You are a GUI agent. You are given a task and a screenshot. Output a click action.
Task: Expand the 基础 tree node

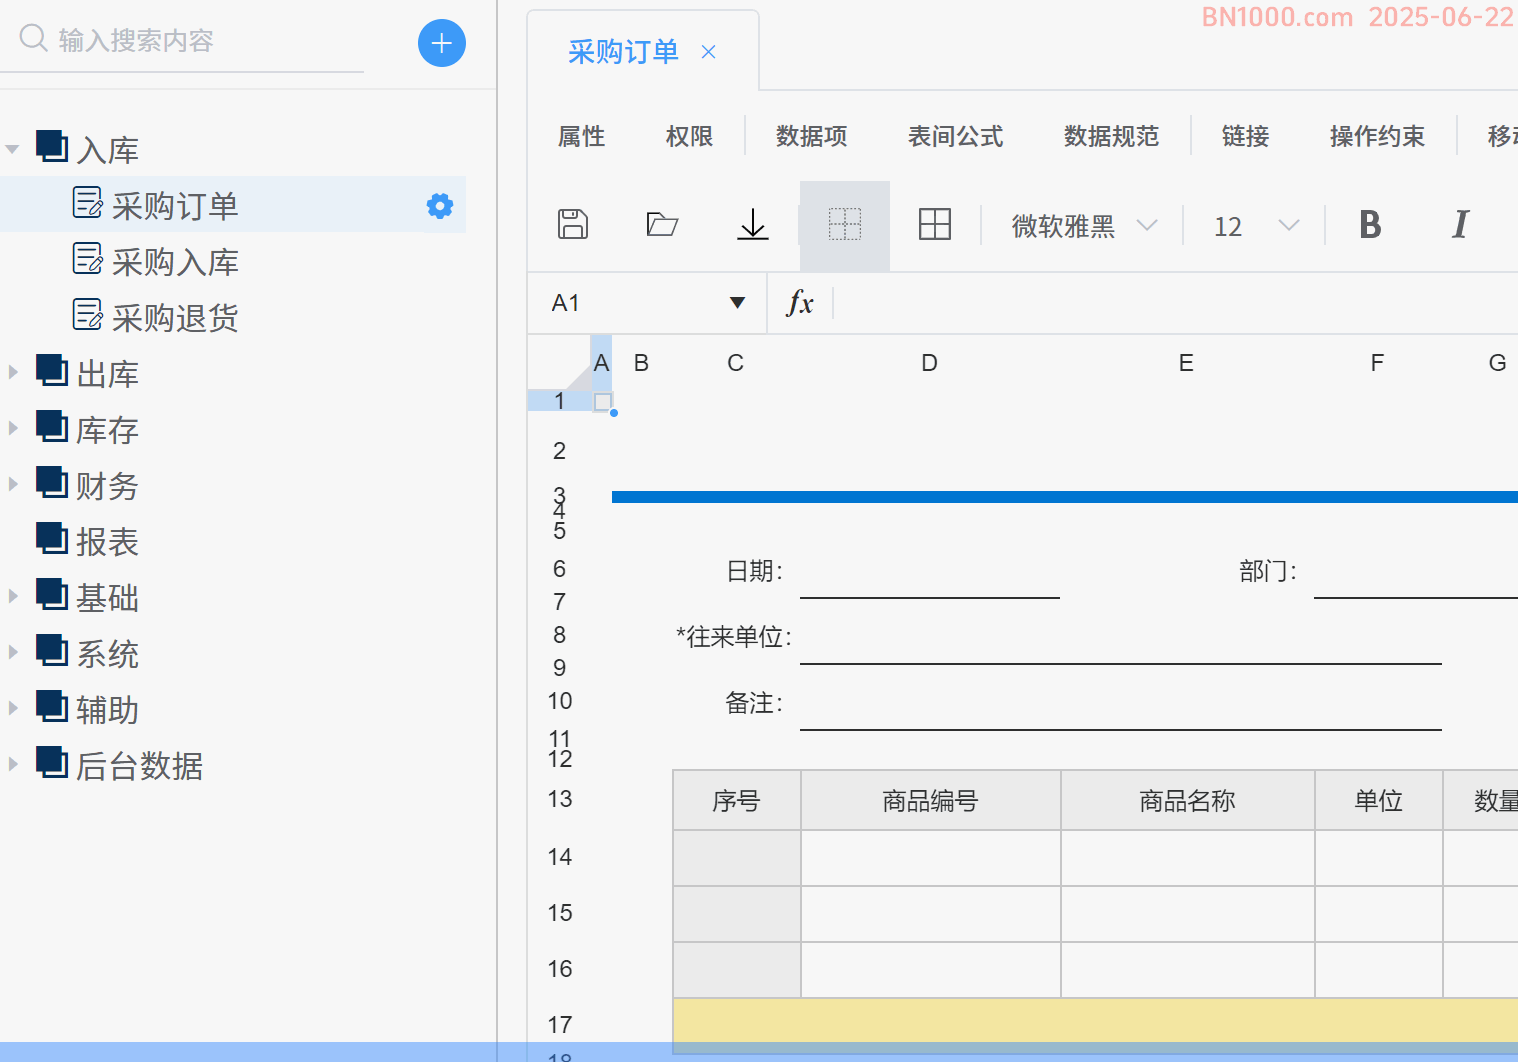13,596
